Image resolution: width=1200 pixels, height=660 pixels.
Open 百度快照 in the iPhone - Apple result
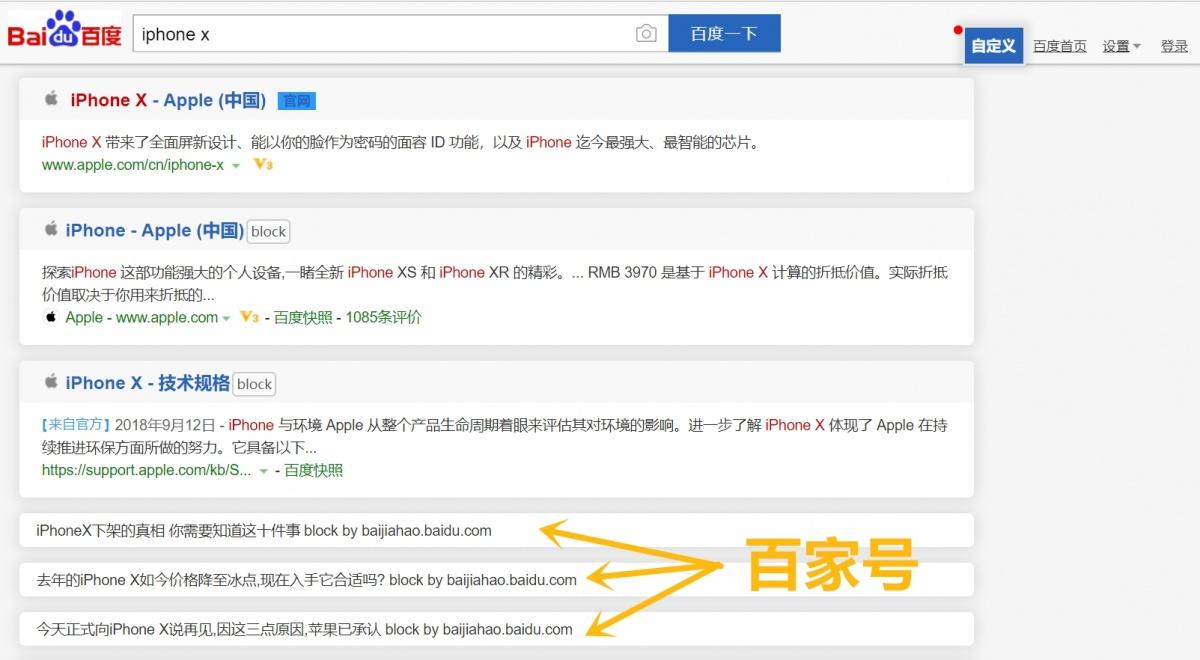click(x=303, y=317)
